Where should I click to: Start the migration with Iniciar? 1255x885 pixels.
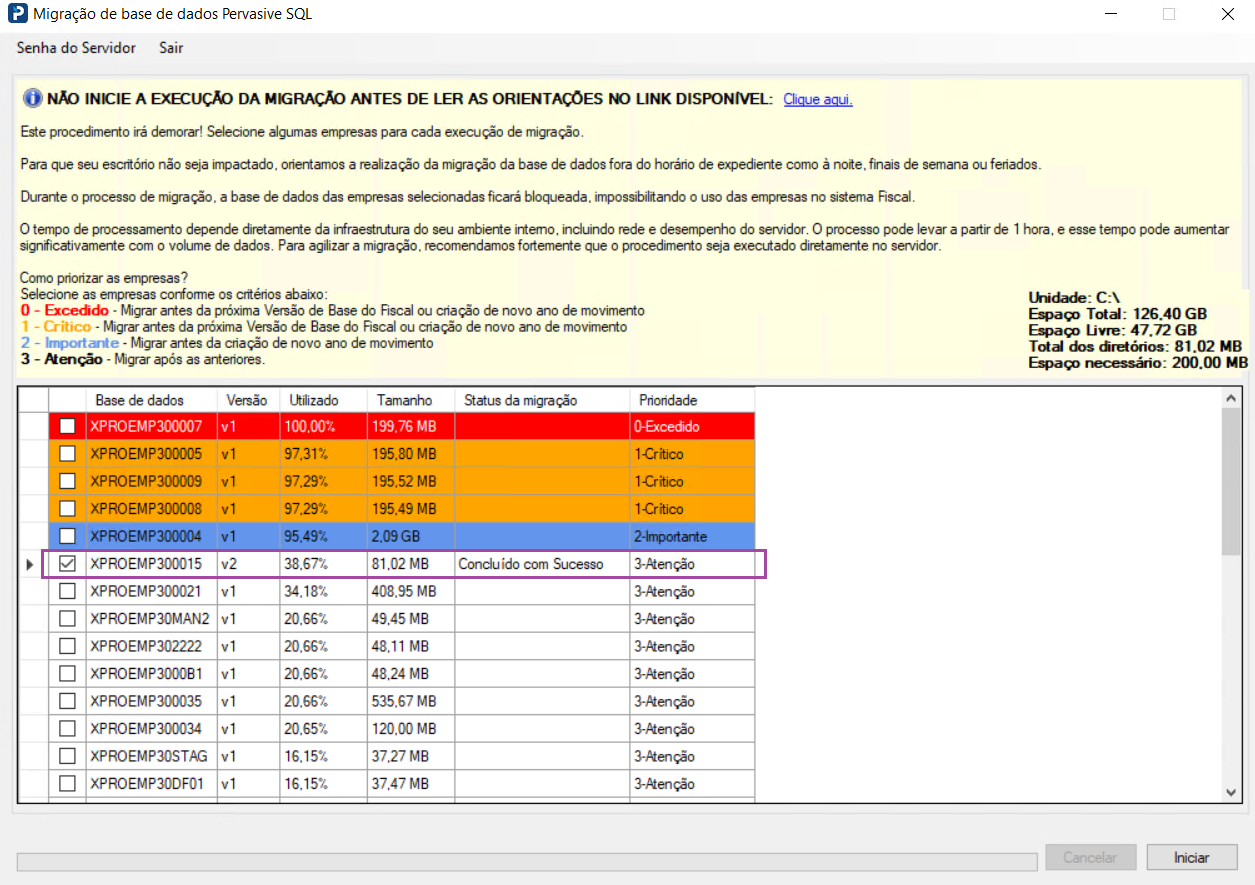1192,858
